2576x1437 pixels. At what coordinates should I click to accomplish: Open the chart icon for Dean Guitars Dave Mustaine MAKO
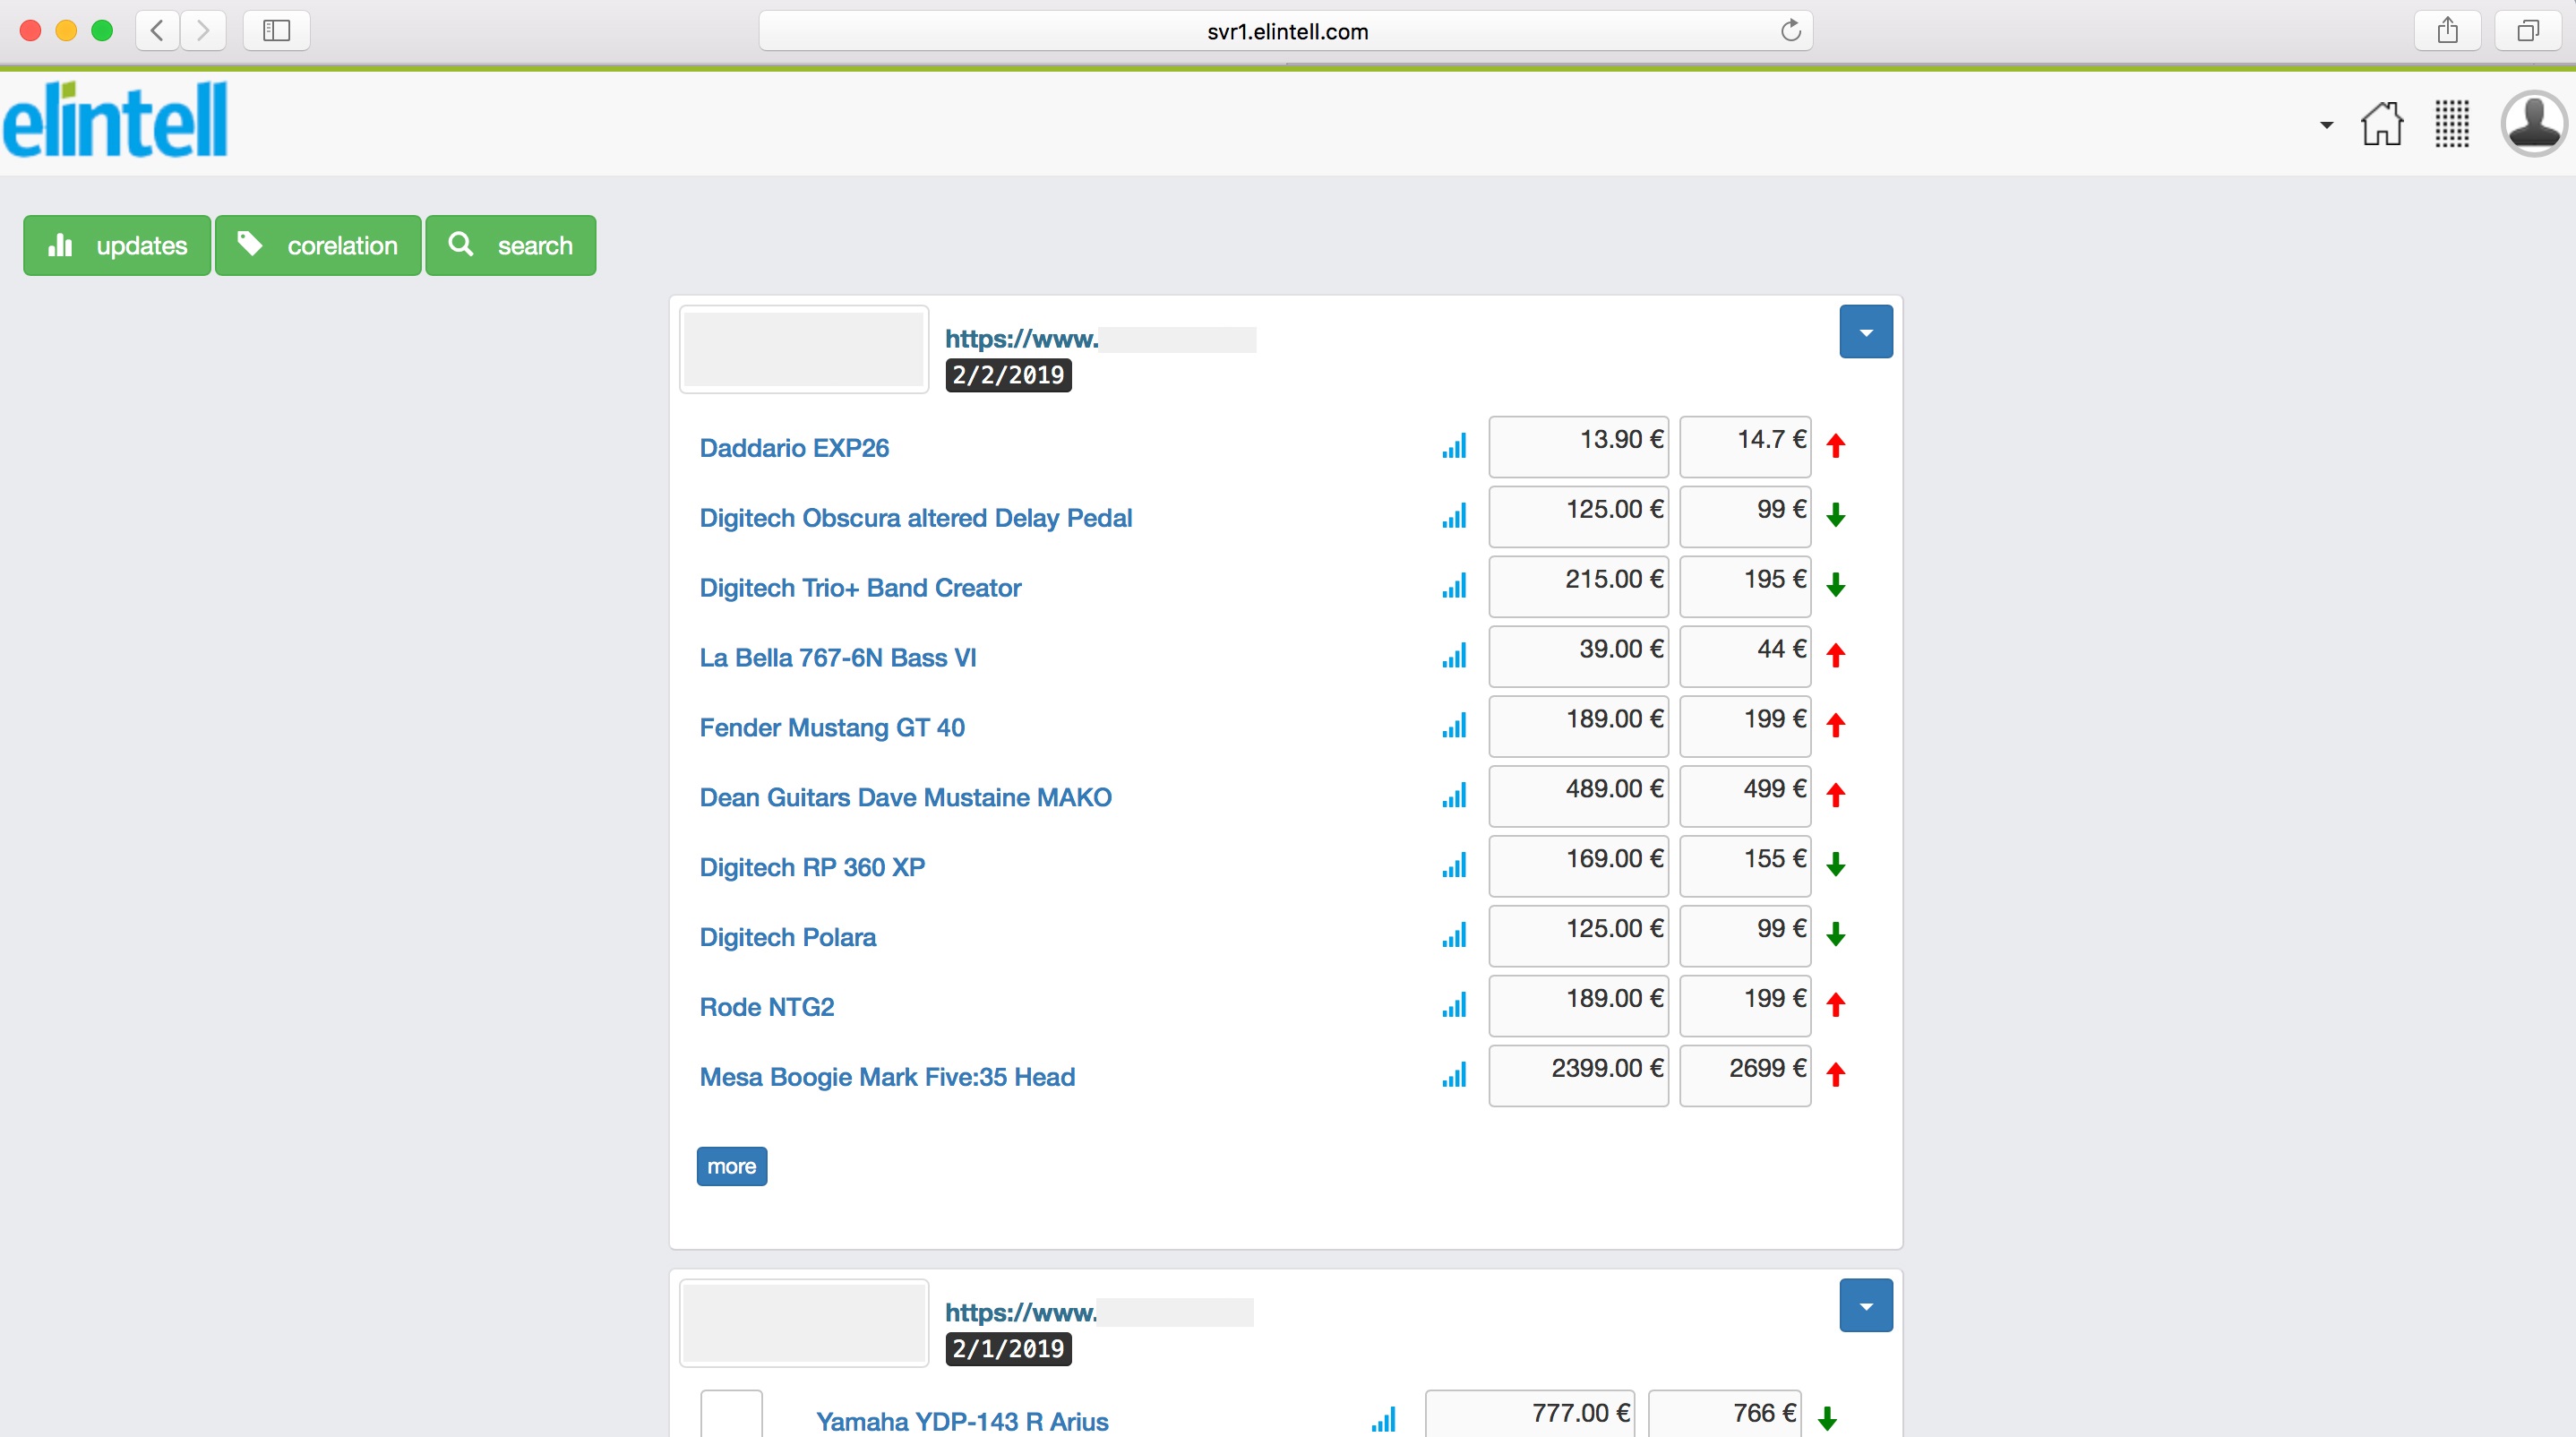coord(1454,796)
